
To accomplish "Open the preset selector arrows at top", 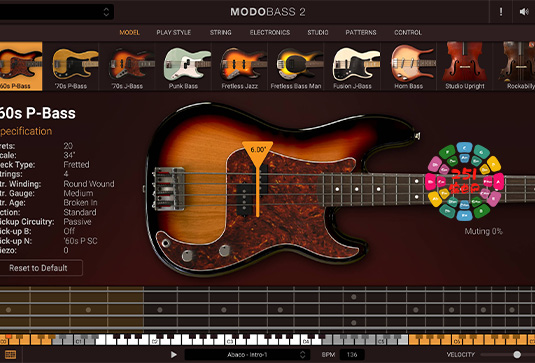I will pos(106,12).
